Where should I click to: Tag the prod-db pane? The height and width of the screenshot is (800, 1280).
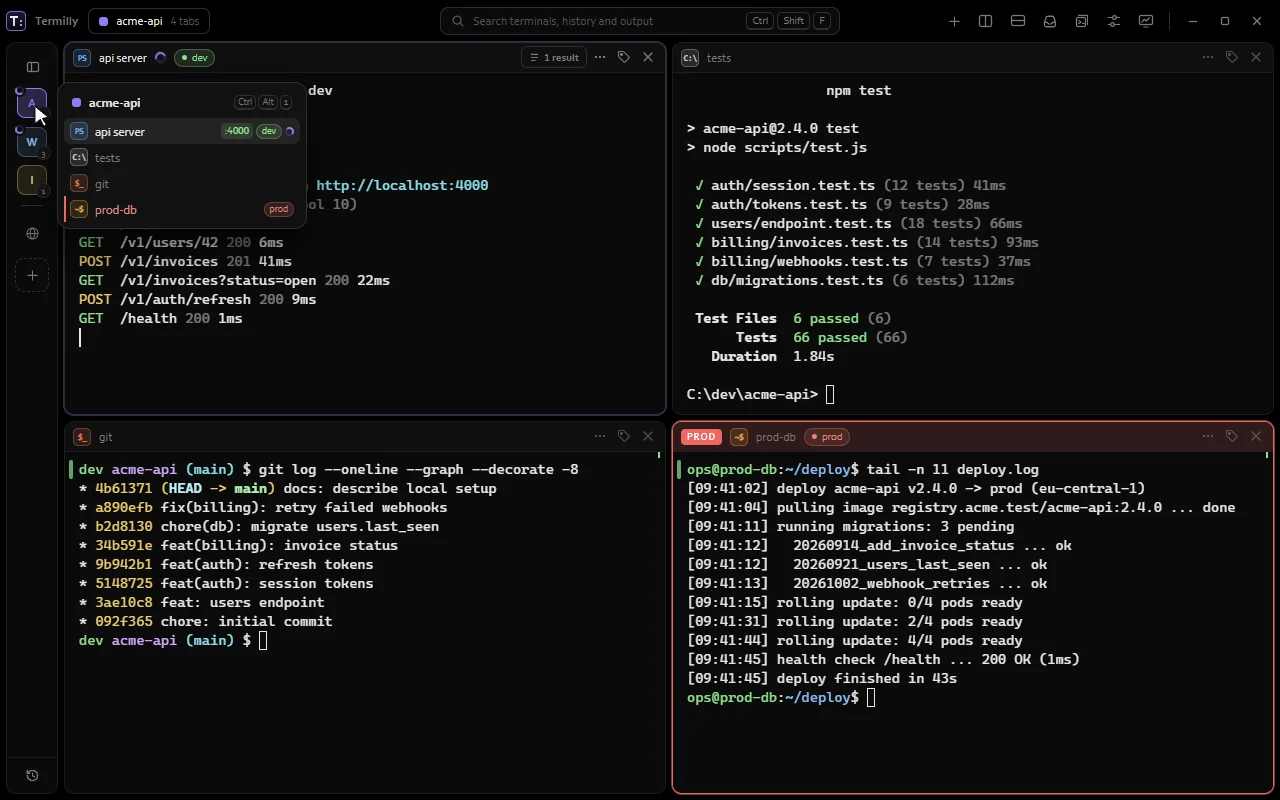click(x=1232, y=437)
